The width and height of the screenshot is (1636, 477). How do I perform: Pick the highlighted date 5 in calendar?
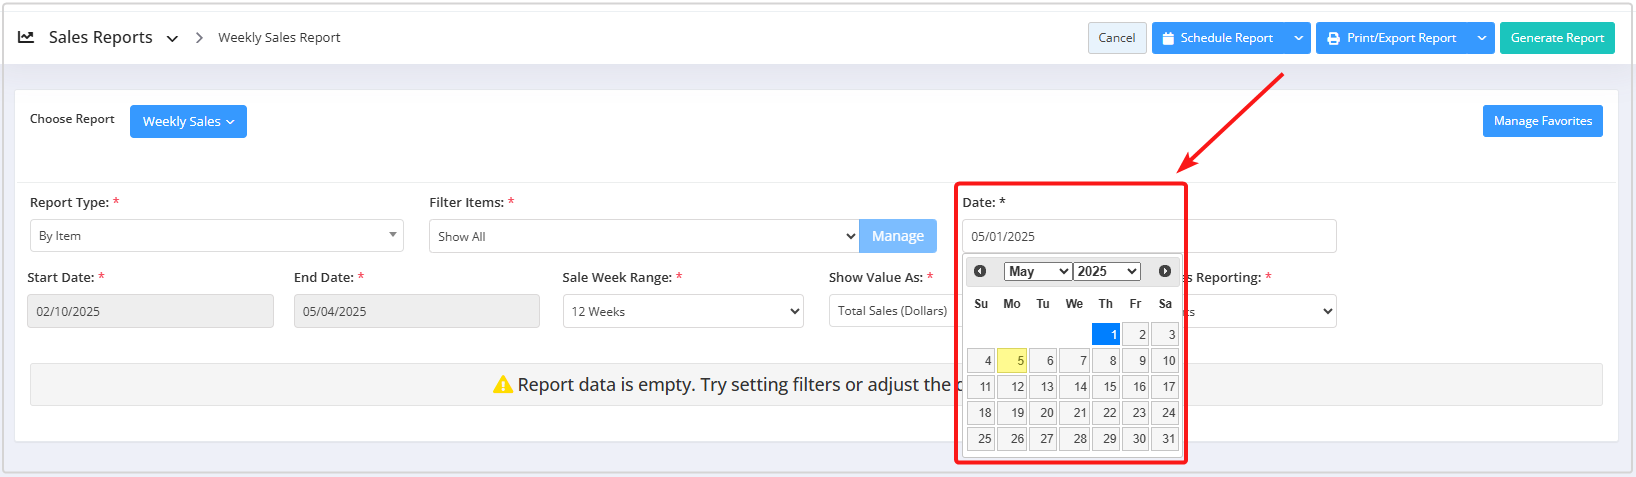click(1012, 360)
